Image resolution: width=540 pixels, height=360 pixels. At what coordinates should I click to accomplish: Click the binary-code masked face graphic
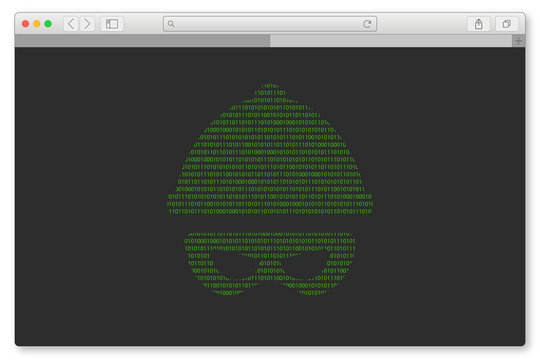(x=270, y=189)
